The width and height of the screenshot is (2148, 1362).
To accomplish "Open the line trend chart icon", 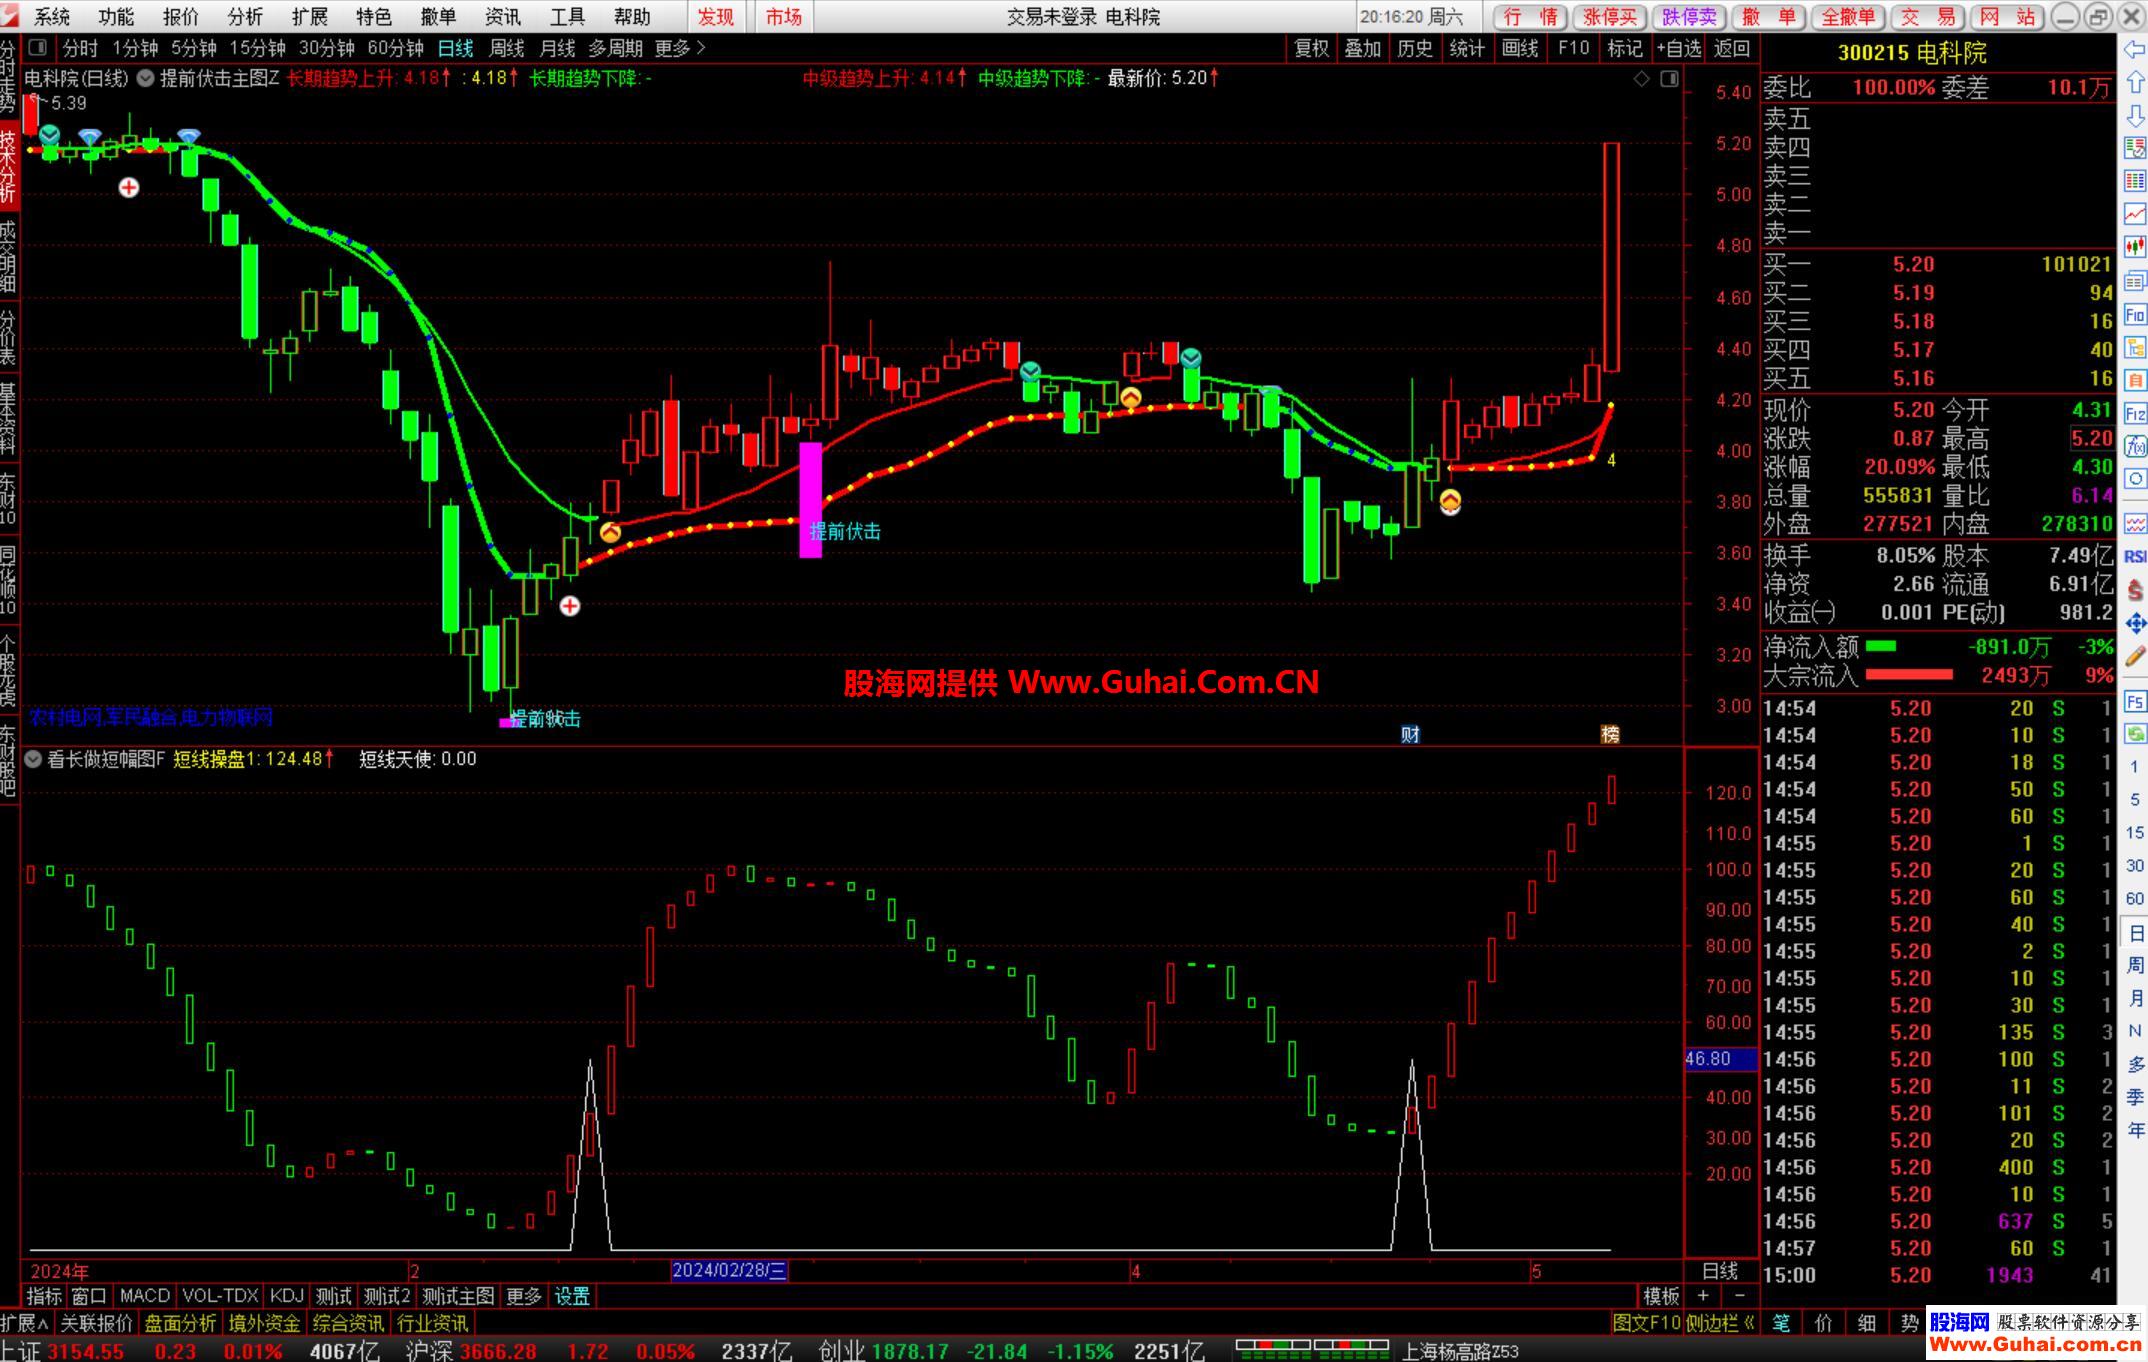I will 2134,214.
